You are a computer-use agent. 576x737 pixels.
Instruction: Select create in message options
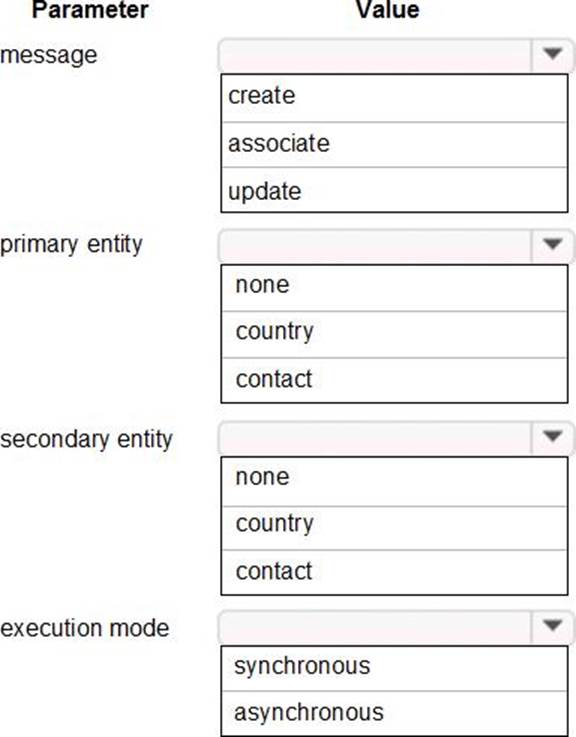pos(394,97)
